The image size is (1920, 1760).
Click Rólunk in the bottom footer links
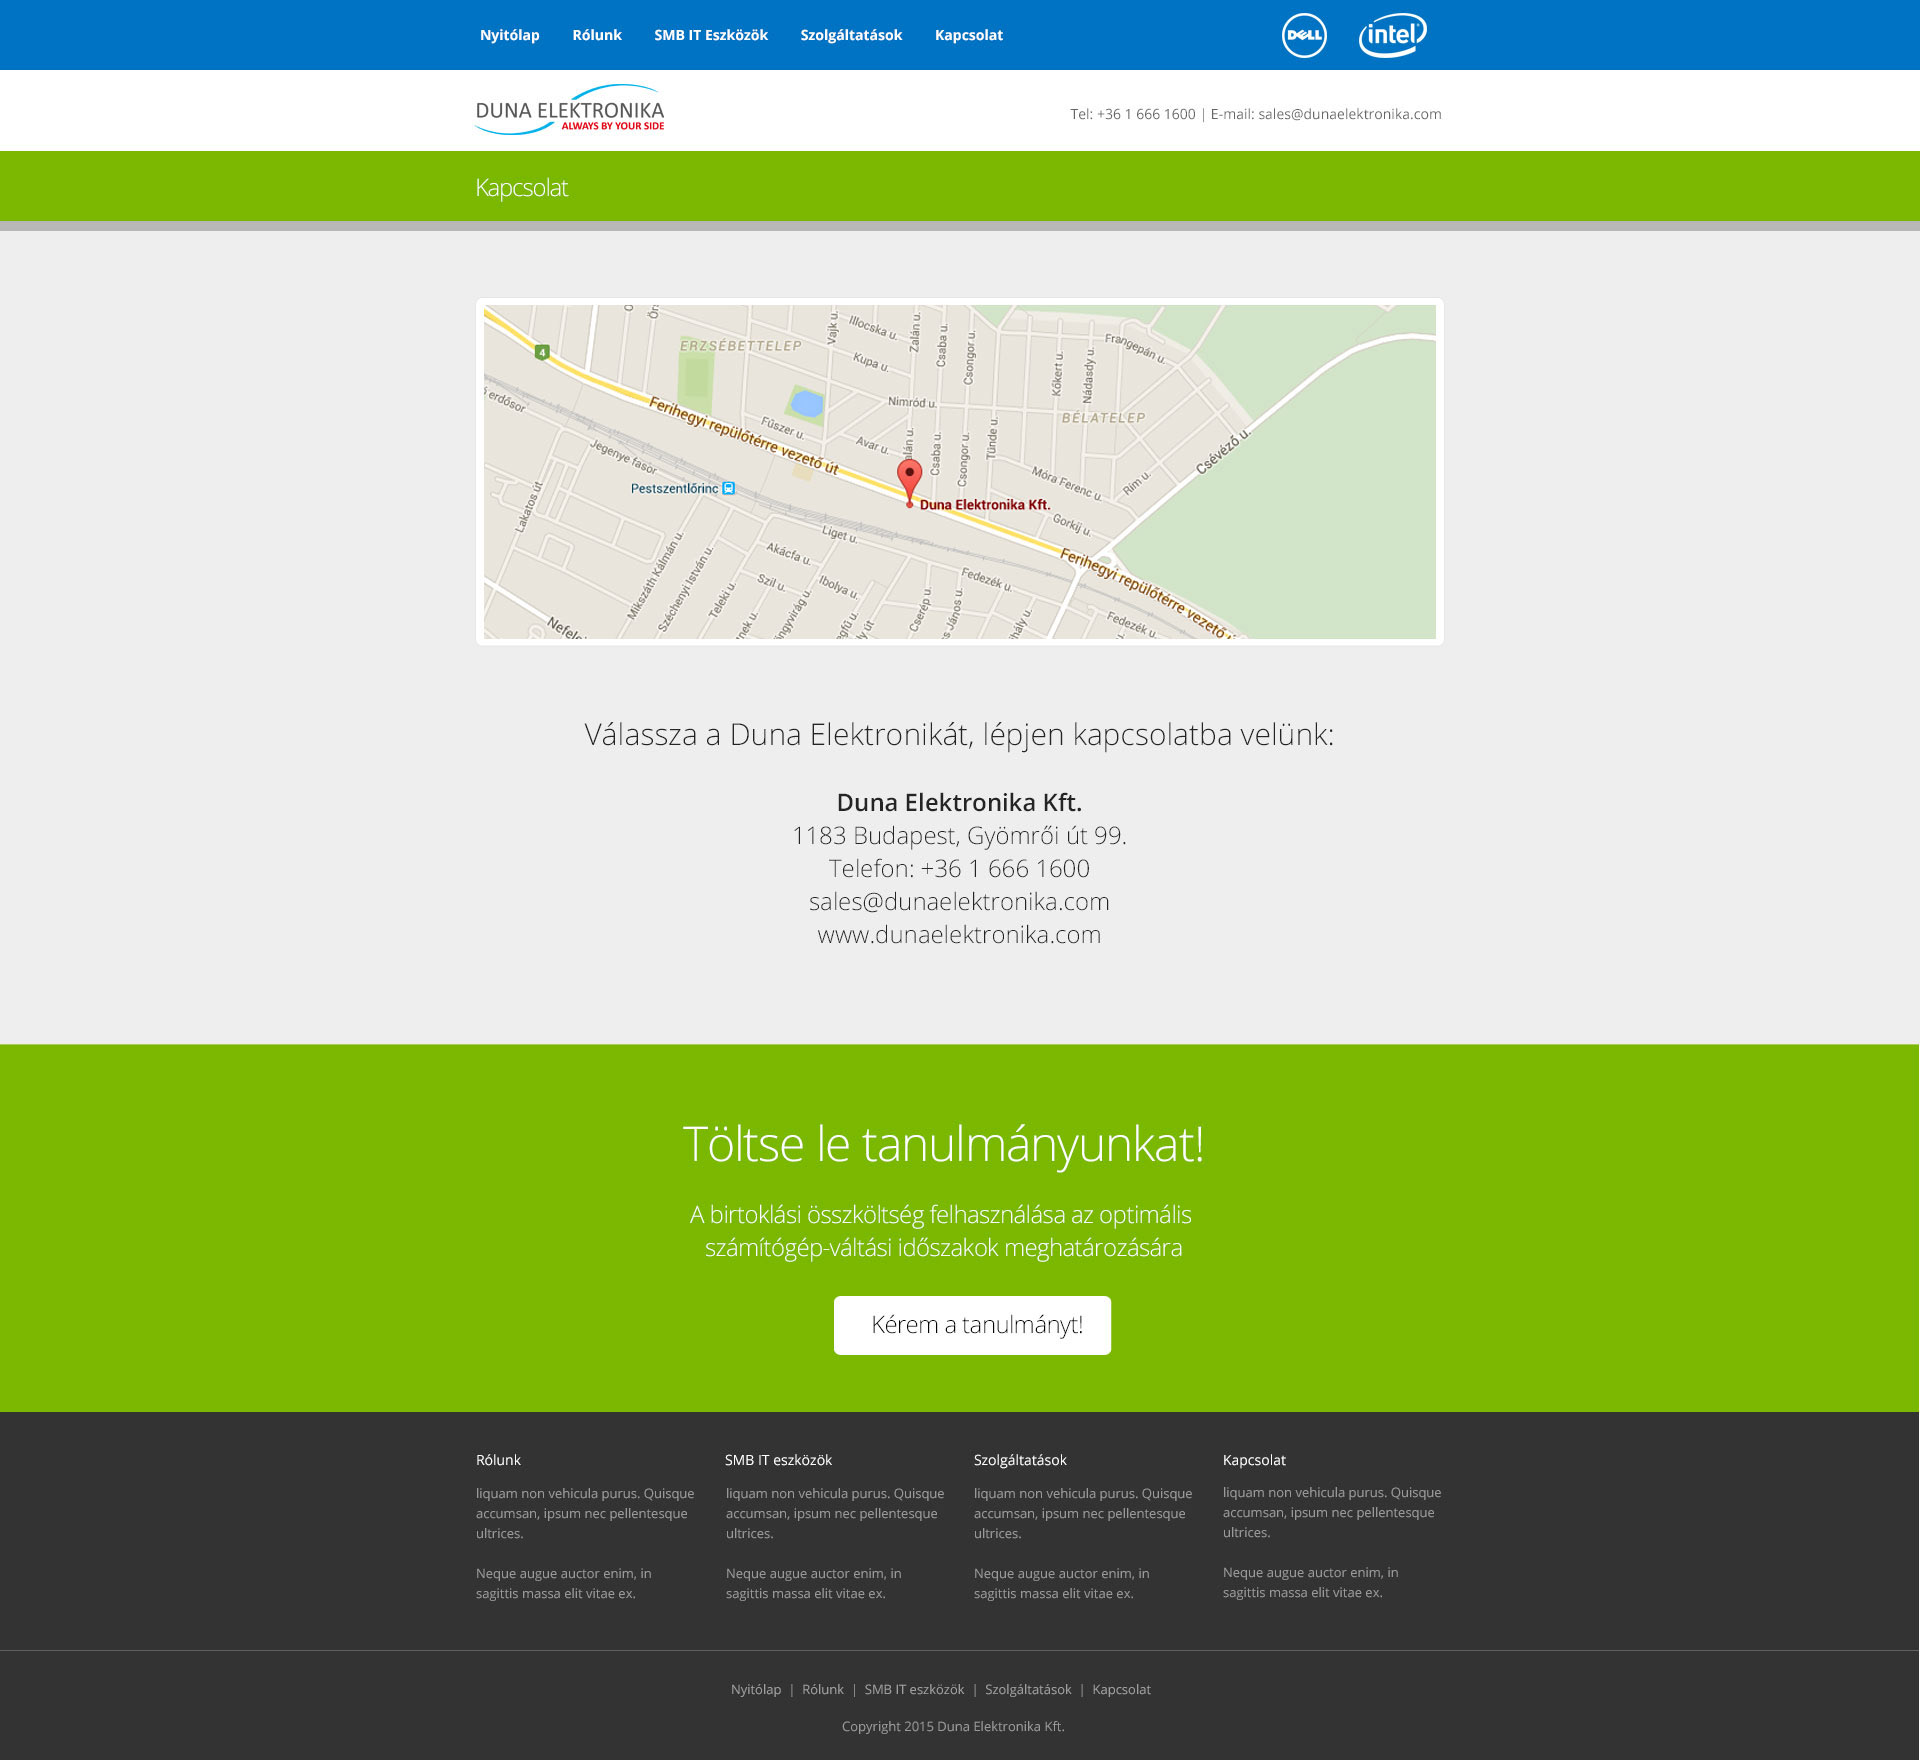click(x=823, y=1689)
